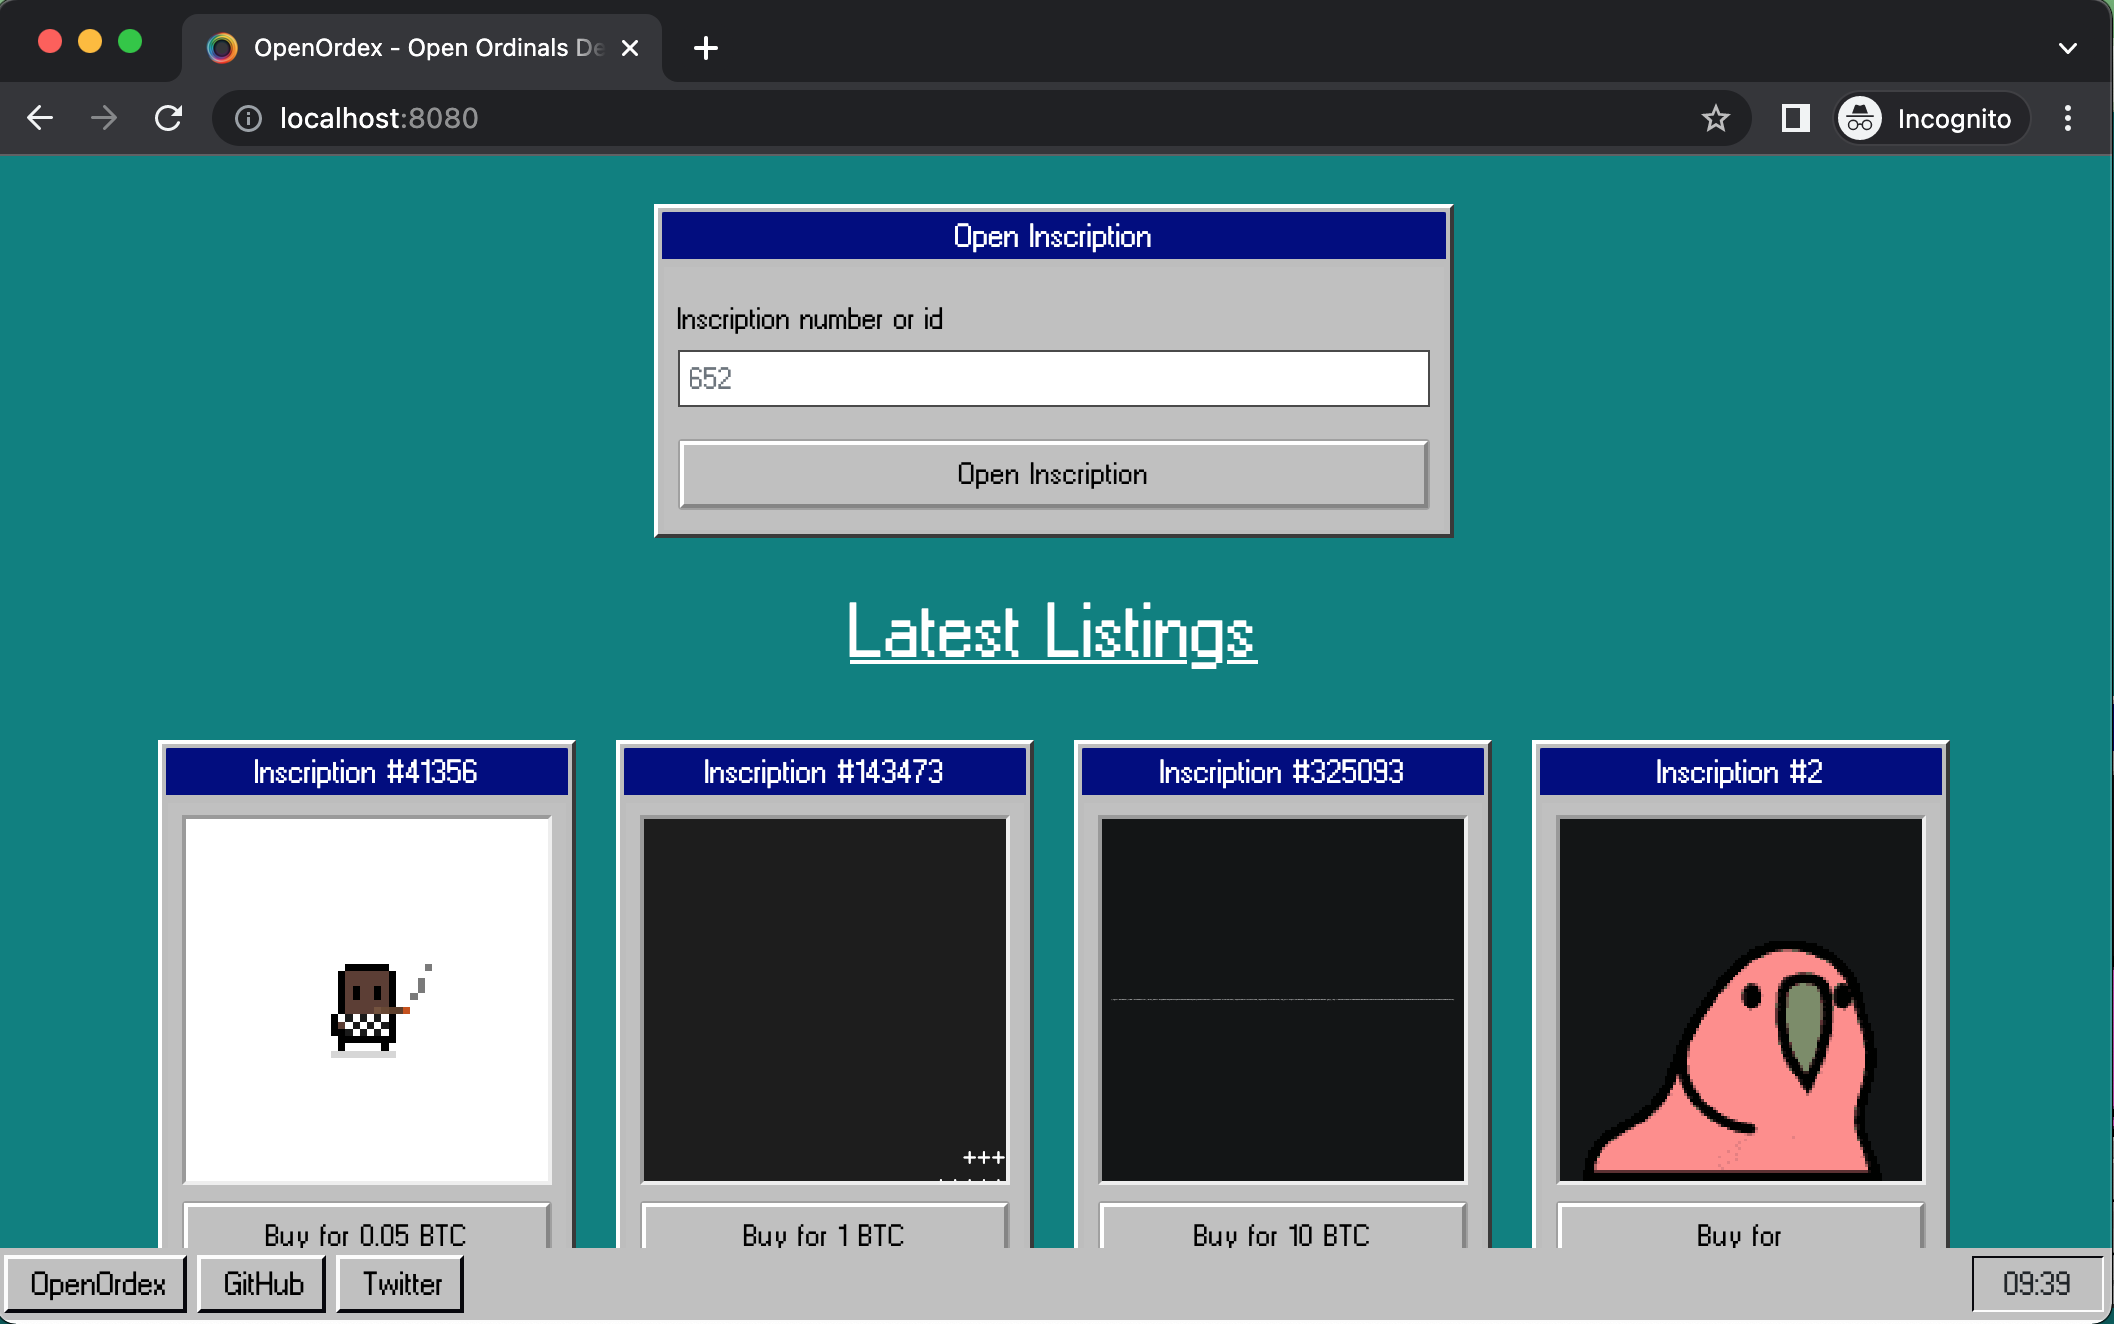Open the browser side panel icon
This screenshot has width=2114, height=1324.
1796,118
